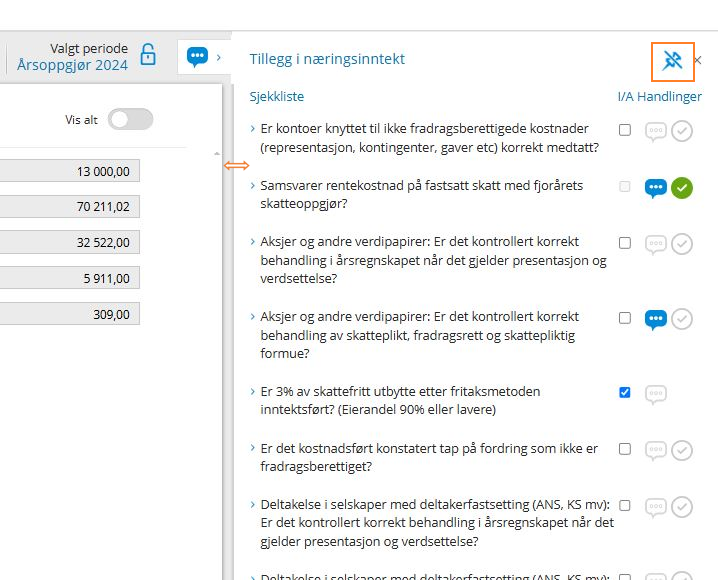The height and width of the screenshot is (580, 718).
Task: Click the 32 522,00 amount field
Action: pos(69,242)
